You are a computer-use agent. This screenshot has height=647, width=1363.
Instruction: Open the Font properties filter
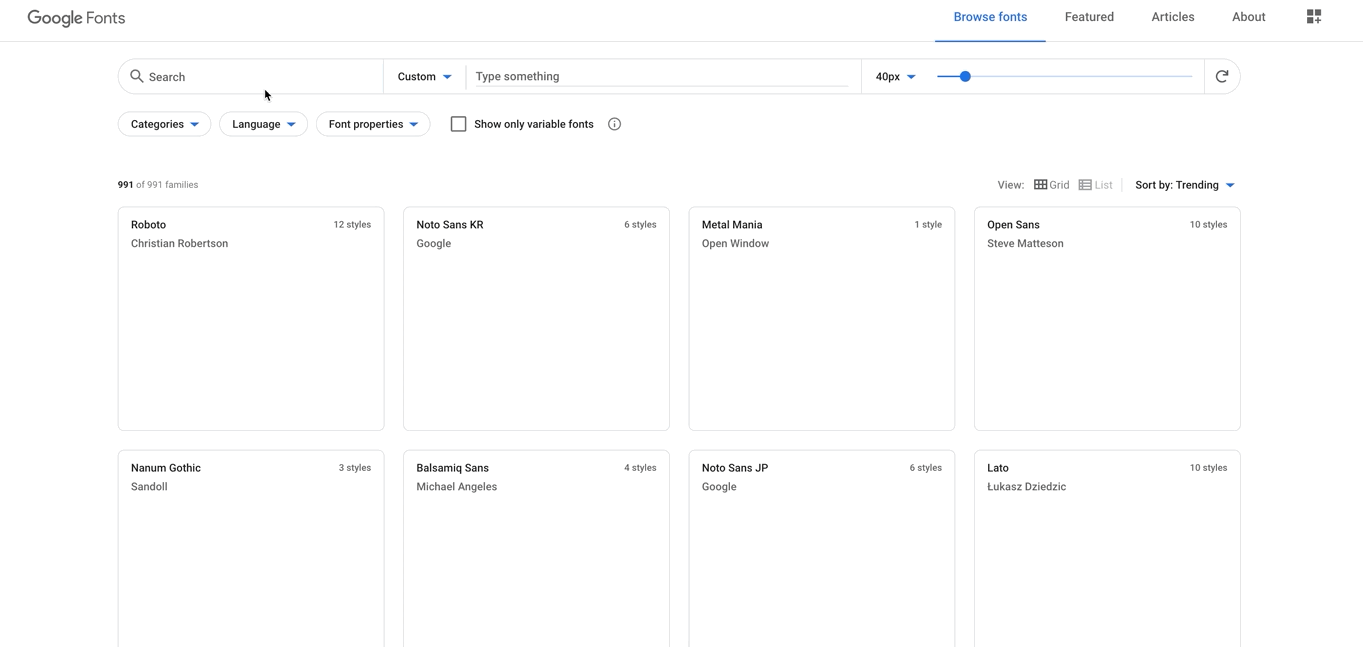[x=372, y=123]
